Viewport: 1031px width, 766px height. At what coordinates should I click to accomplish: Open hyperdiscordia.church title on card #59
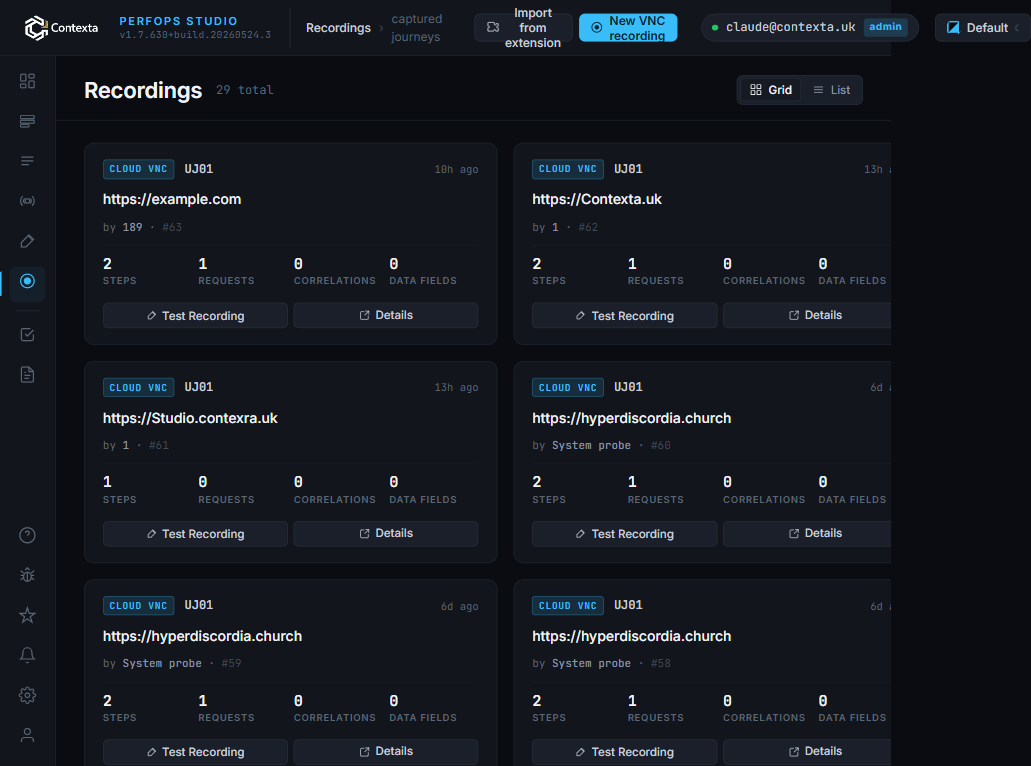tap(203, 636)
